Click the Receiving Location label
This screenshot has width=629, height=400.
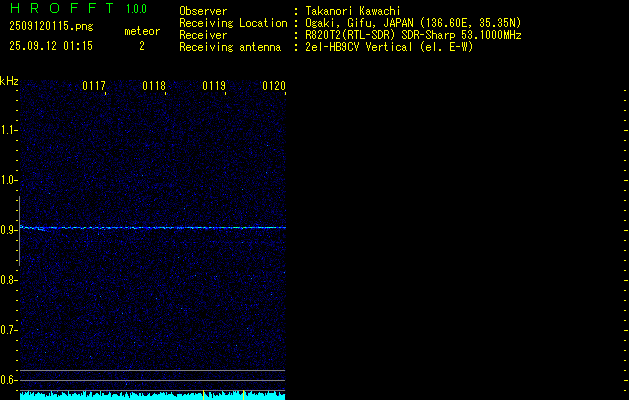233,23
